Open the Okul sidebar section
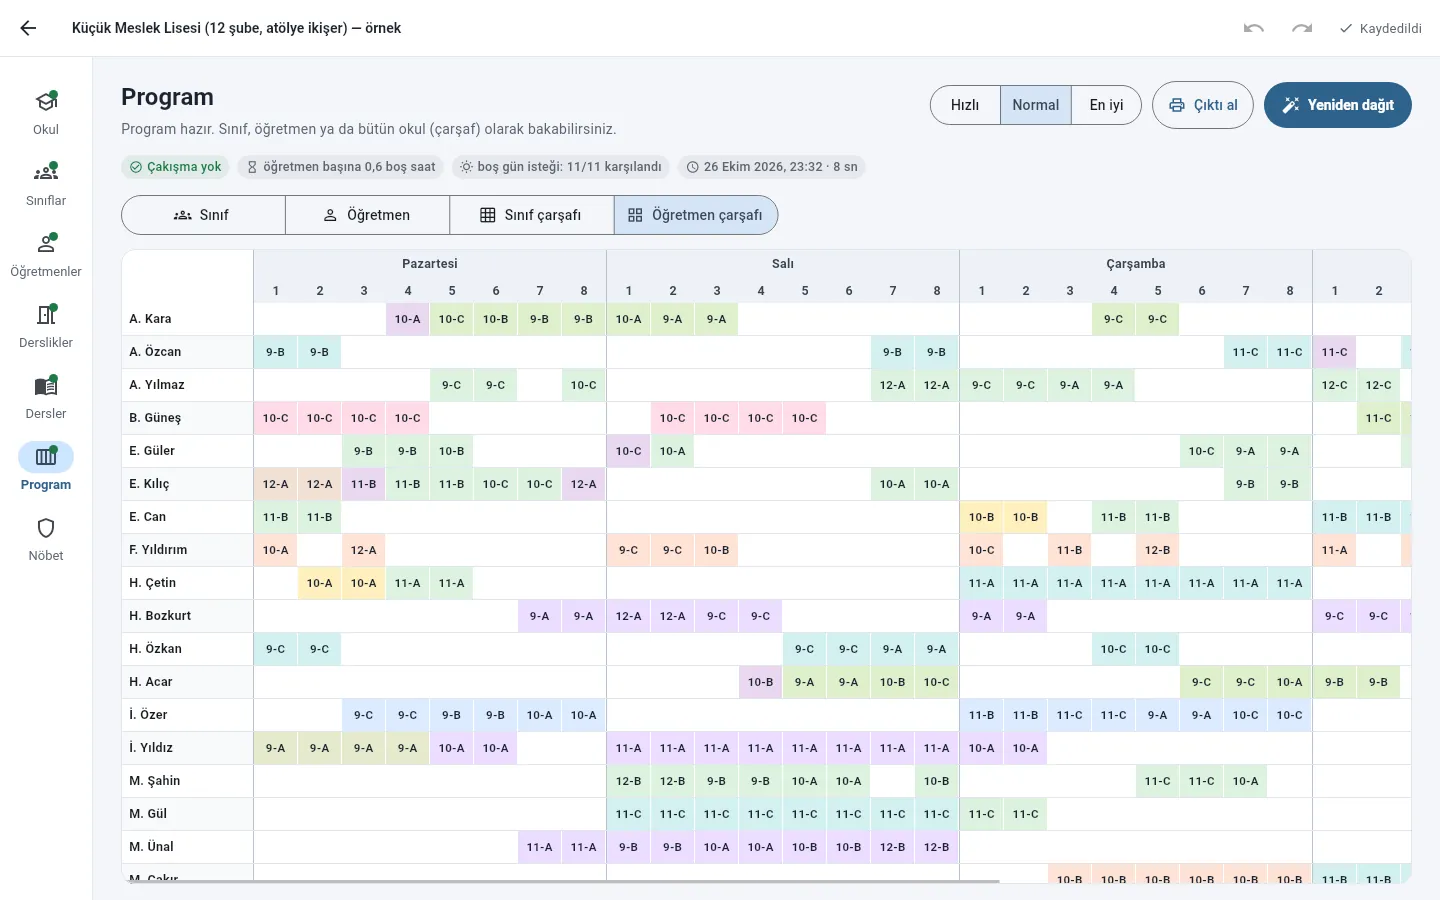This screenshot has height=900, width=1440. (46, 113)
